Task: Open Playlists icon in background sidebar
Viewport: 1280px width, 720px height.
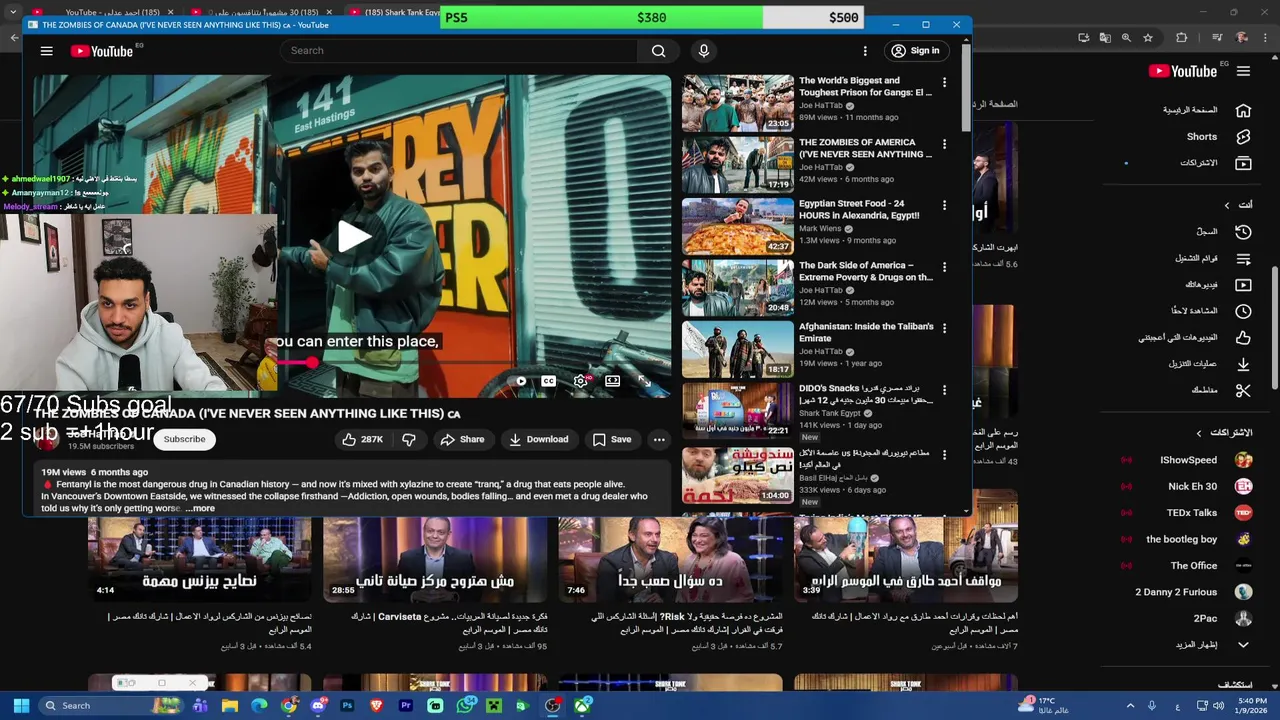Action: click(1243, 258)
